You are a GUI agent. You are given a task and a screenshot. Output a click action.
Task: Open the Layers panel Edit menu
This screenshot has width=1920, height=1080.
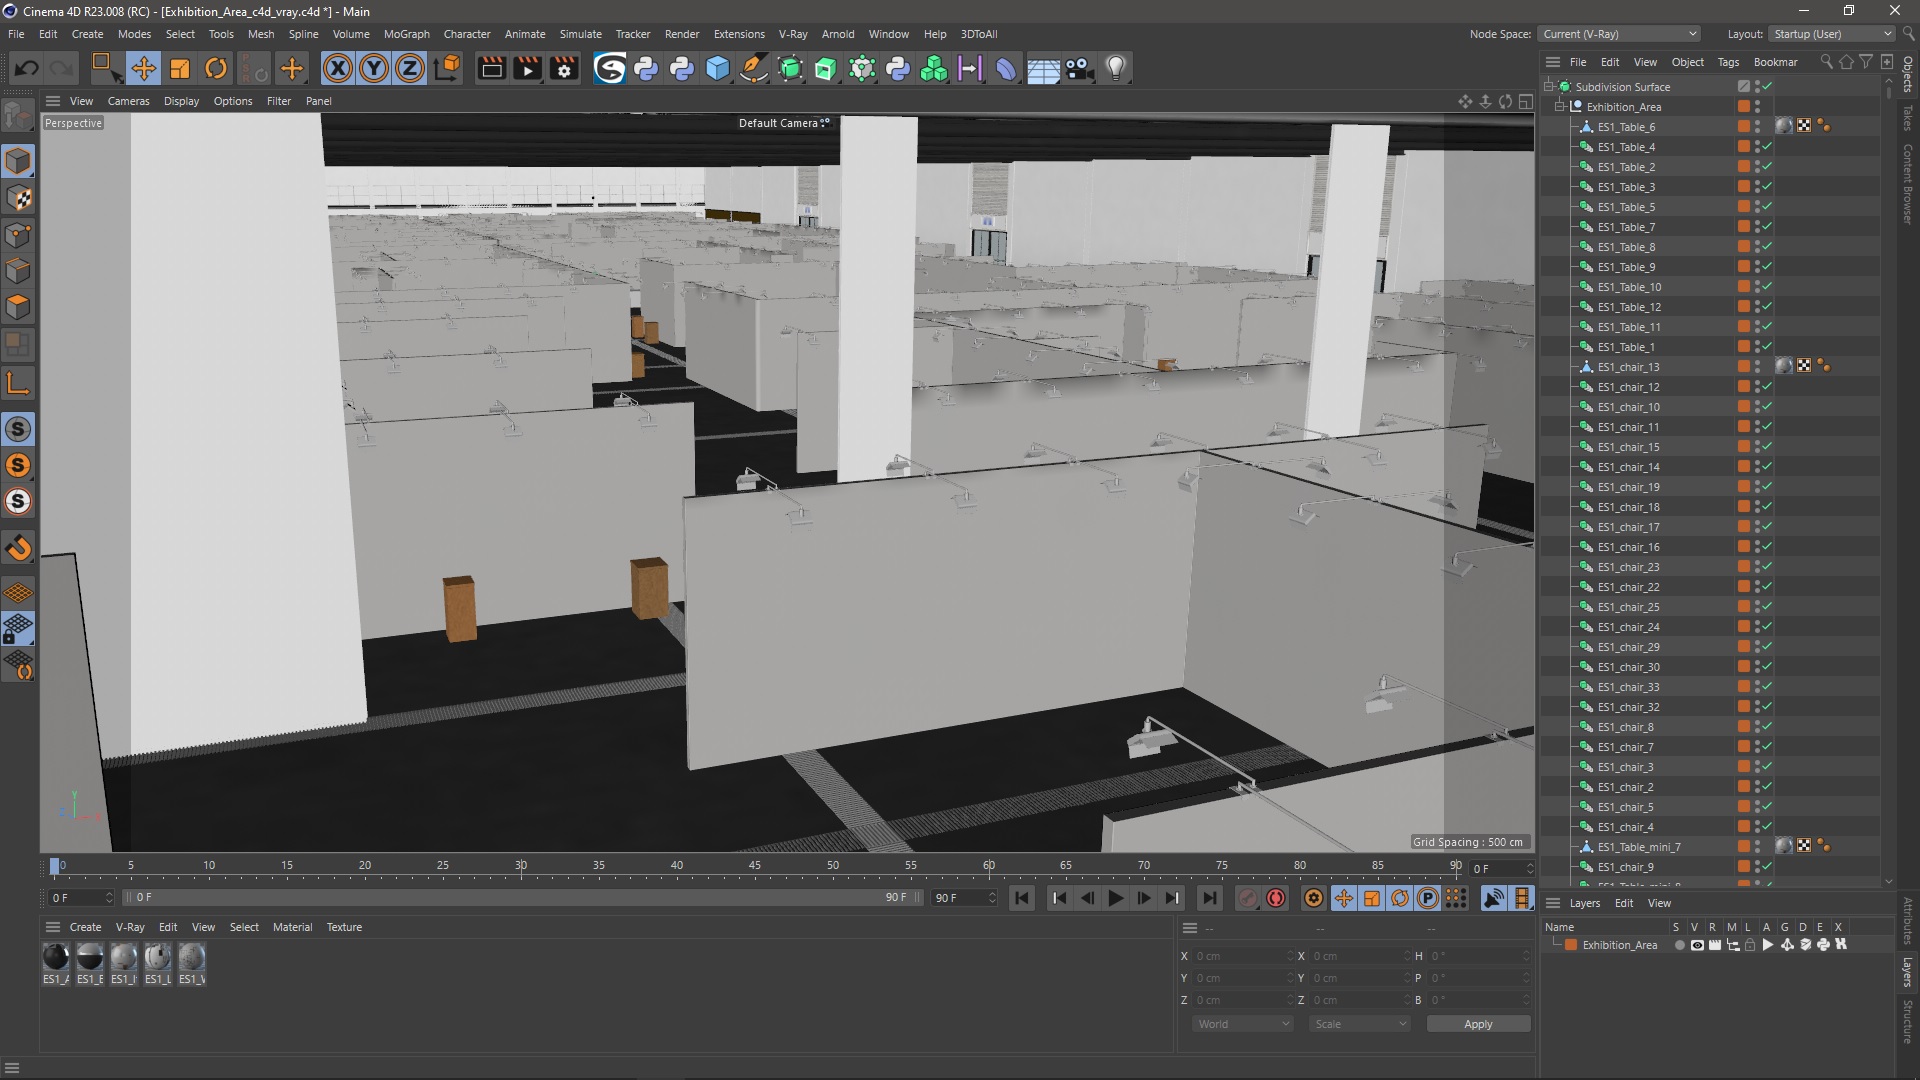(x=1624, y=903)
